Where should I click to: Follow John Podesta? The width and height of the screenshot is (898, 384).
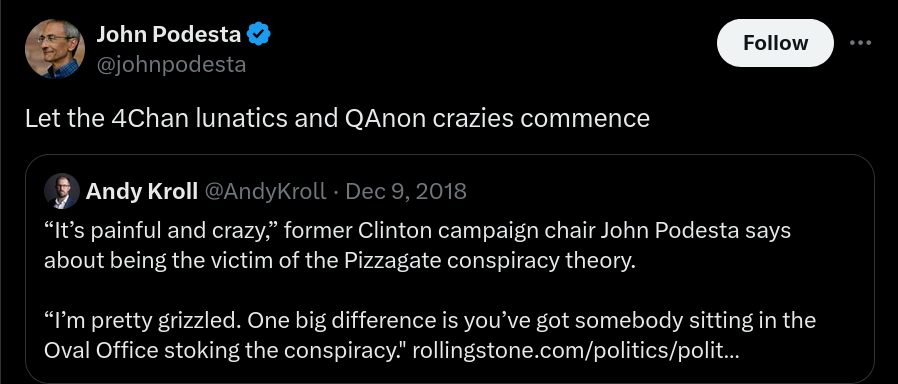click(x=775, y=43)
